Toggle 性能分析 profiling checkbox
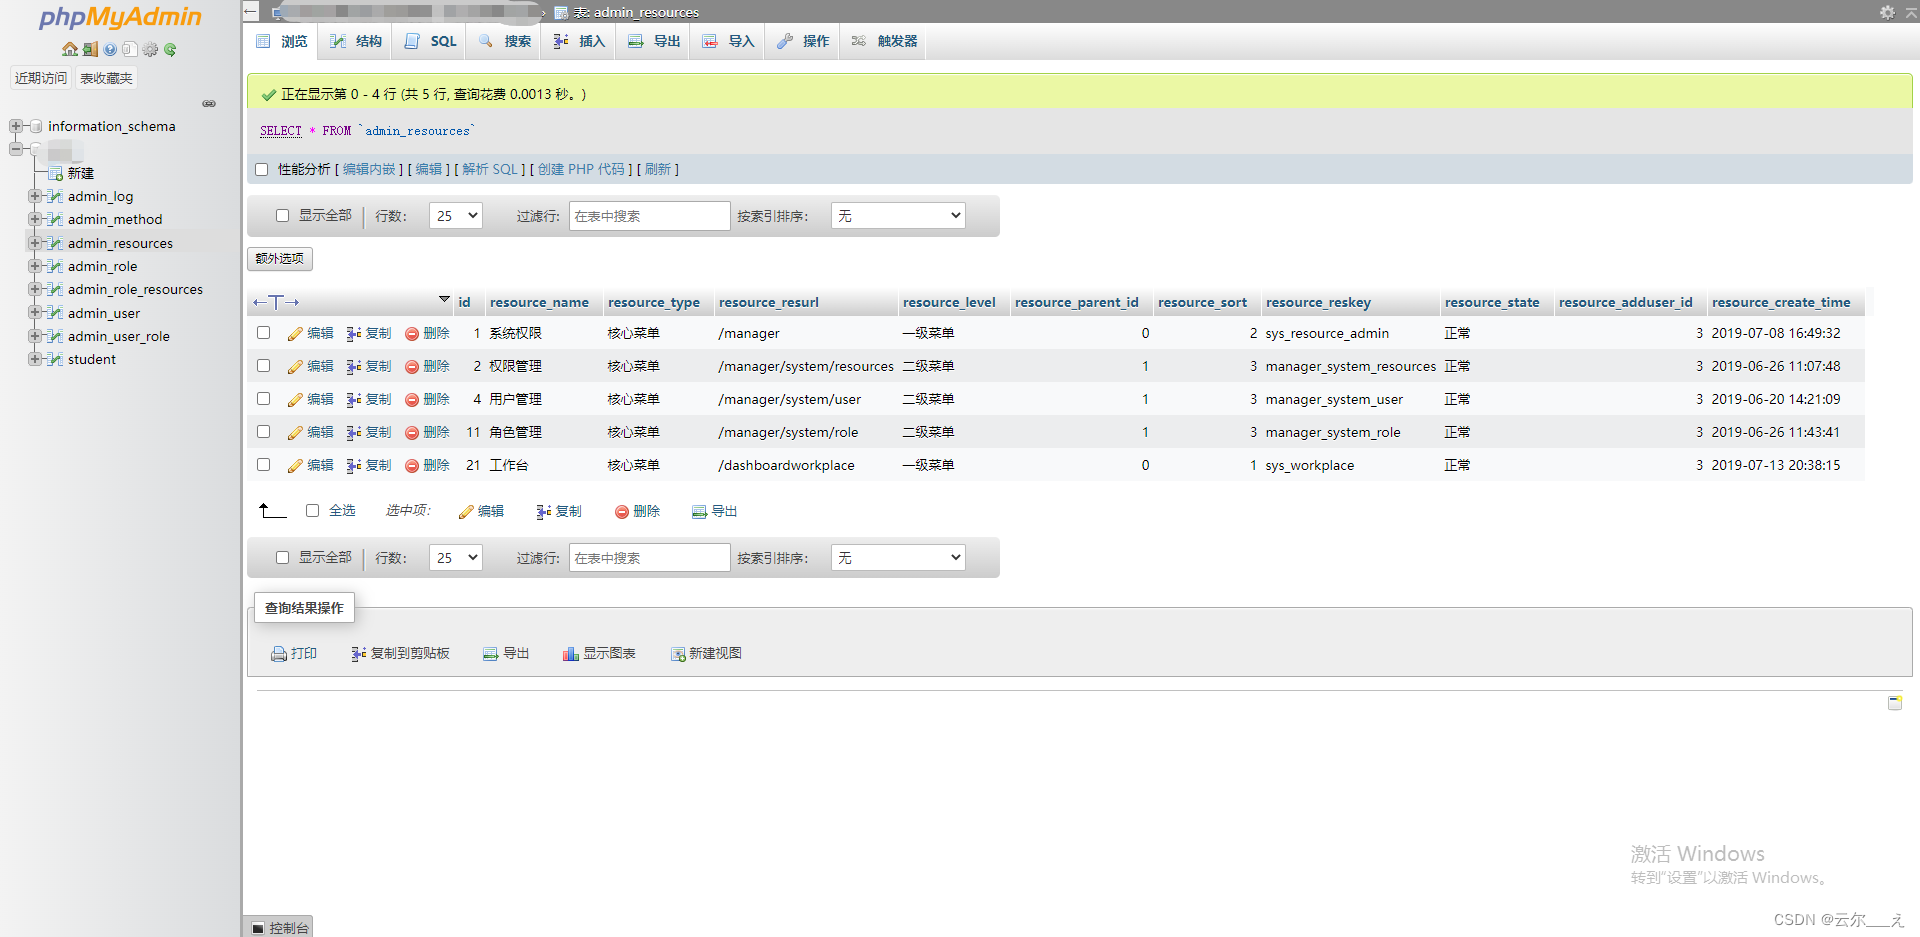Viewport: 1920px width, 937px height. (262, 170)
